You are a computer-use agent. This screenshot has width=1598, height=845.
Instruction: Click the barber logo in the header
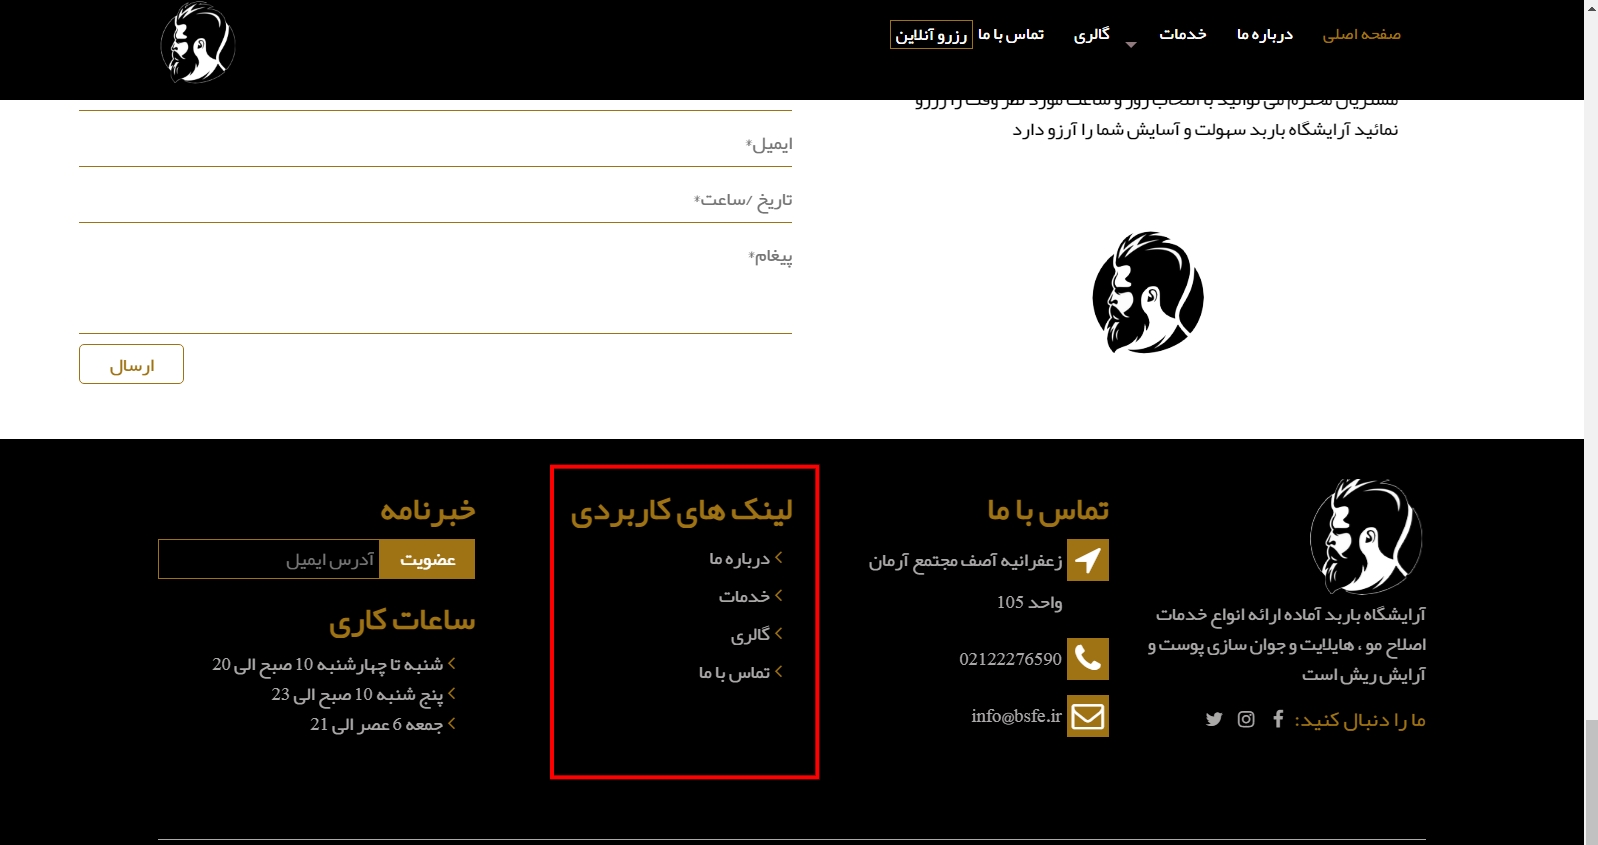[x=198, y=43]
